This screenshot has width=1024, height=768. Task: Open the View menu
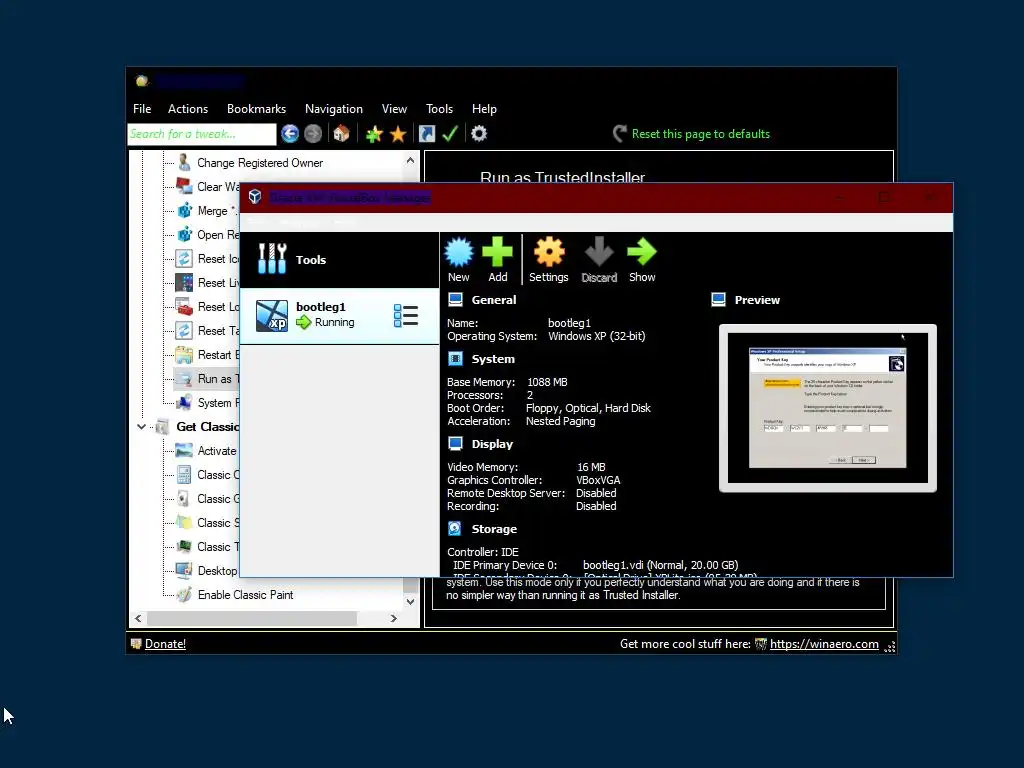(x=394, y=109)
